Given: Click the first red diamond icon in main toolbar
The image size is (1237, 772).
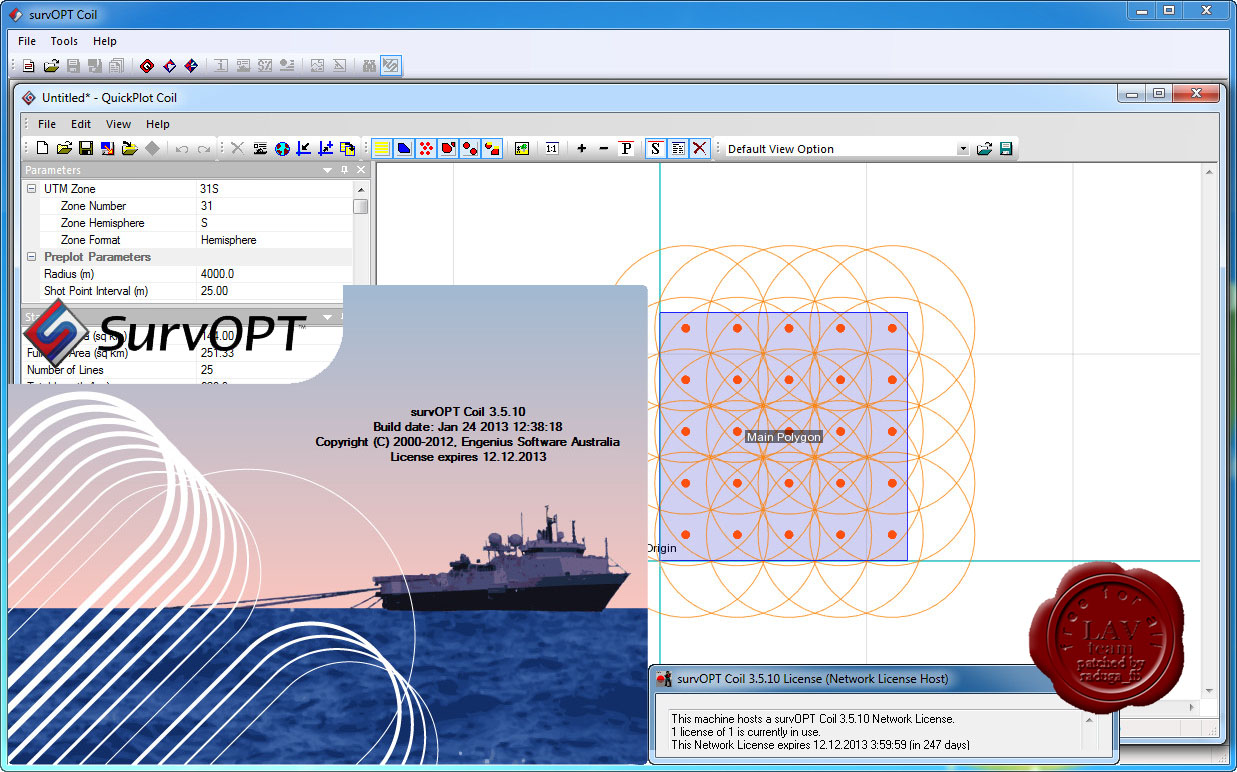Looking at the screenshot, I should point(147,66).
